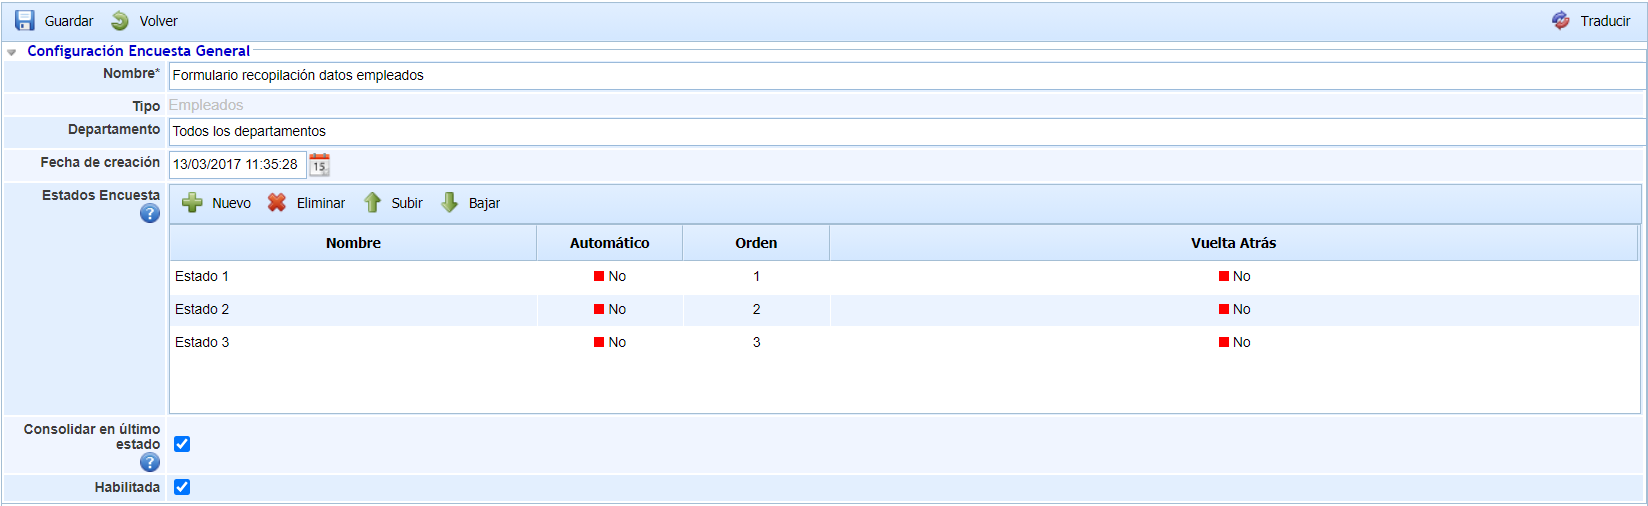Toggle Automático value for Estado 1
Screen dimensions: 1648x506
(x=609, y=277)
